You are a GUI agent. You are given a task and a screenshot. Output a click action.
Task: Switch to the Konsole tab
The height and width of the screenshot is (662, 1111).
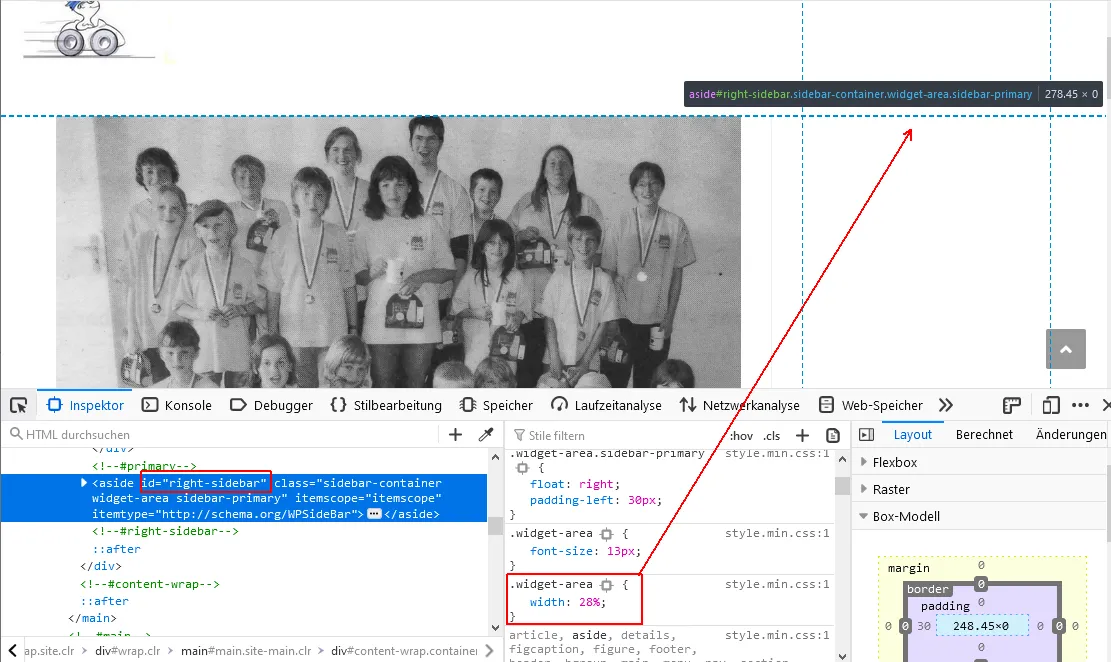coord(176,405)
